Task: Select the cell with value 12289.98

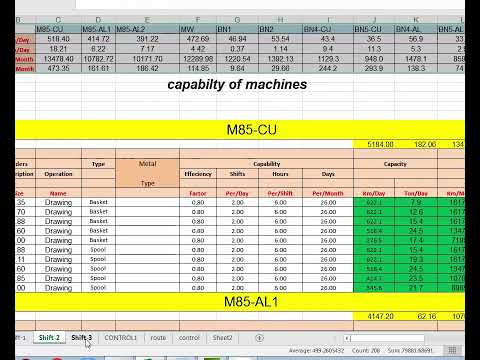Action: [x=198, y=59]
